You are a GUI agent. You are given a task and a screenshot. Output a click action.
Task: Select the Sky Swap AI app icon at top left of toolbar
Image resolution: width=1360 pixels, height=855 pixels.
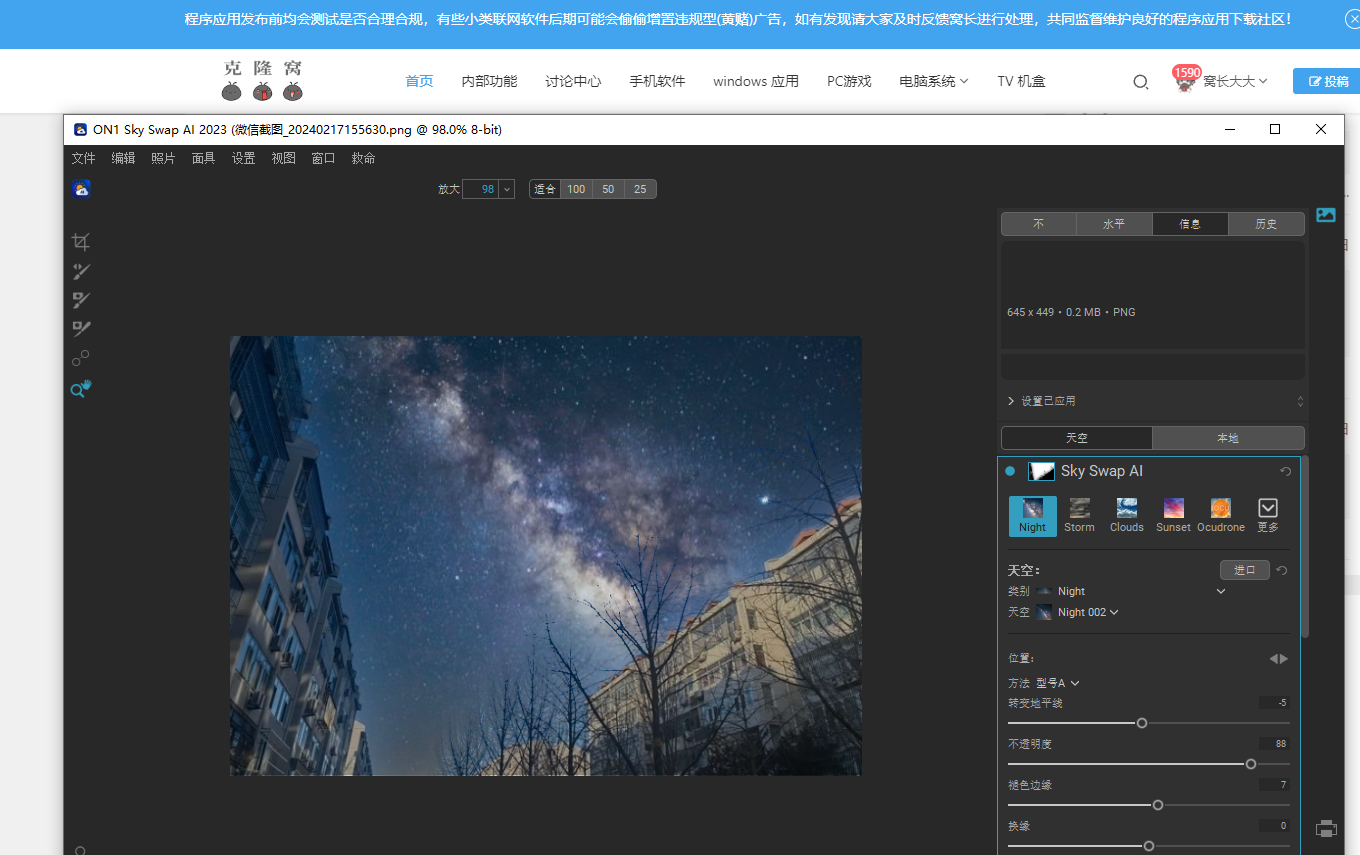[81, 188]
